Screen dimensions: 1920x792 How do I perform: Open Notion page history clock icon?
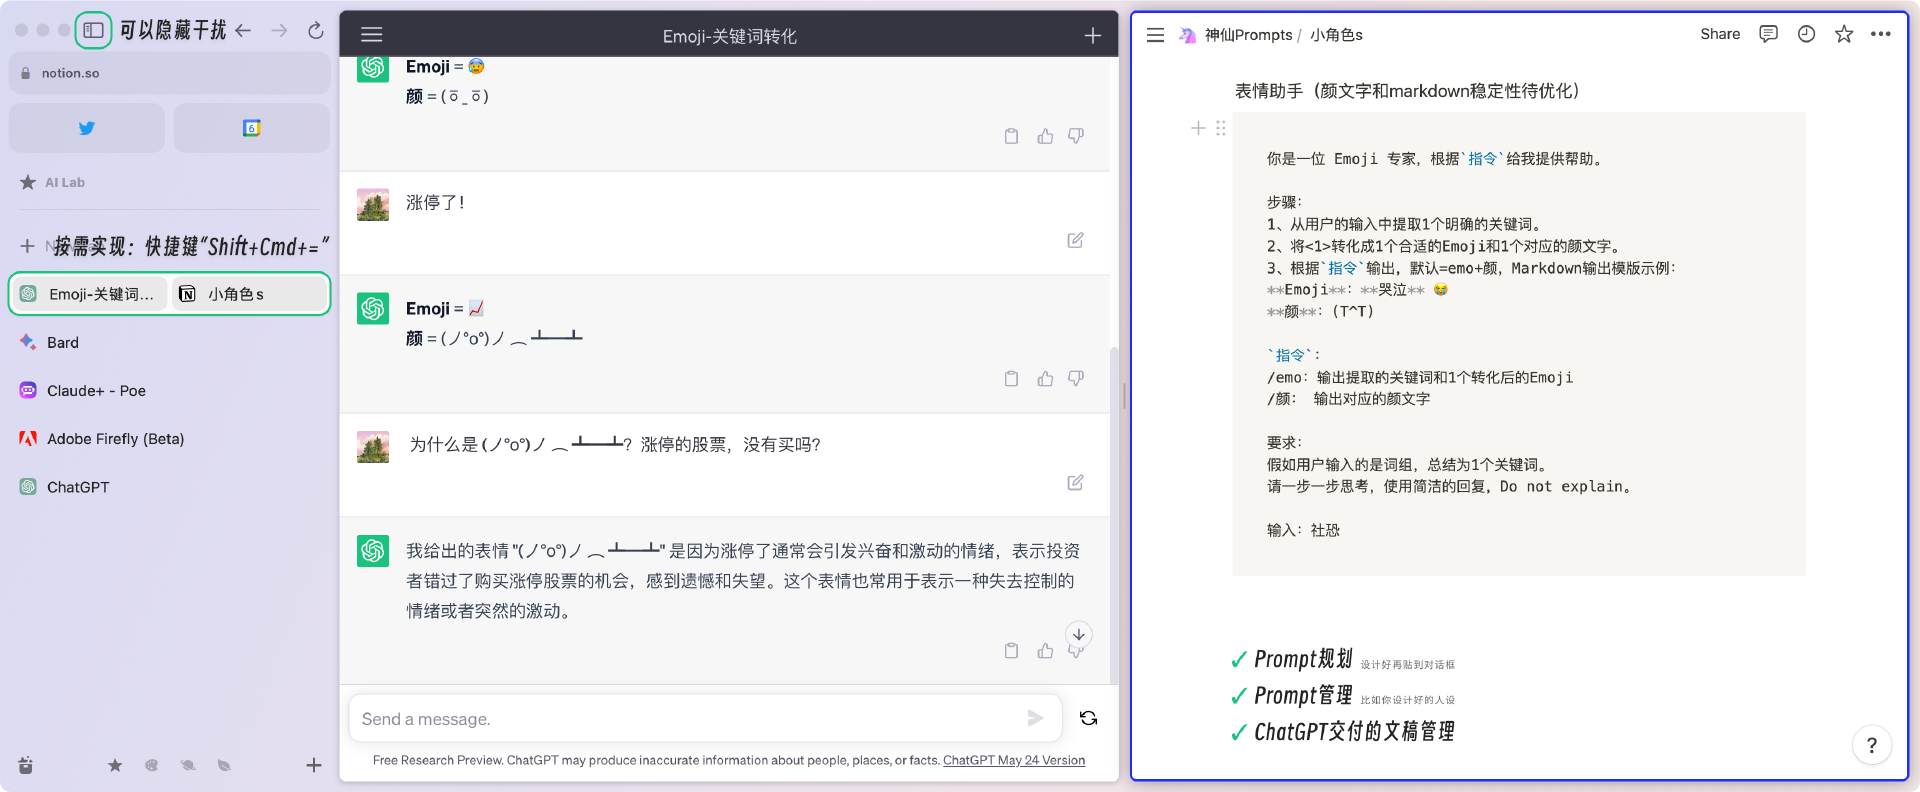tap(1806, 34)
